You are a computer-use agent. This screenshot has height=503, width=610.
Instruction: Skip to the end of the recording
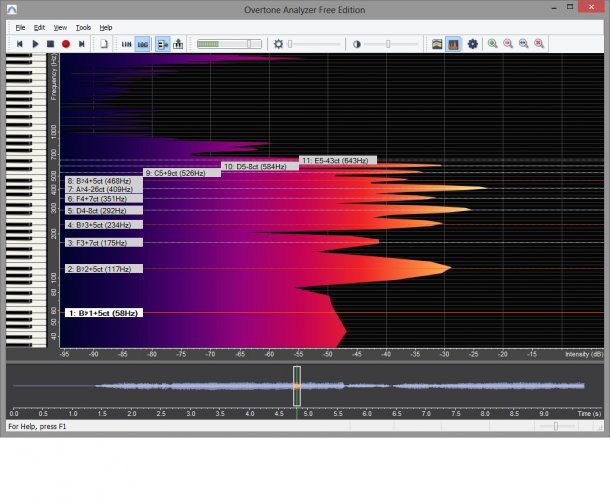click(x=82, y=44)
